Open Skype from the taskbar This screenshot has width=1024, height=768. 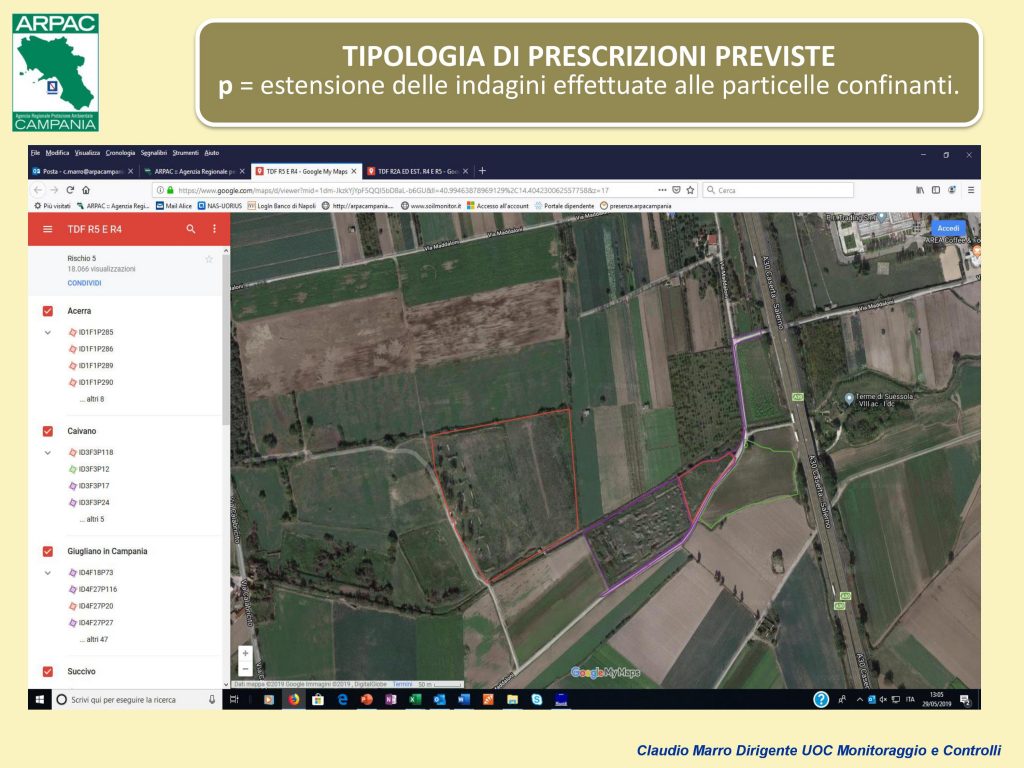coord(536,699)
